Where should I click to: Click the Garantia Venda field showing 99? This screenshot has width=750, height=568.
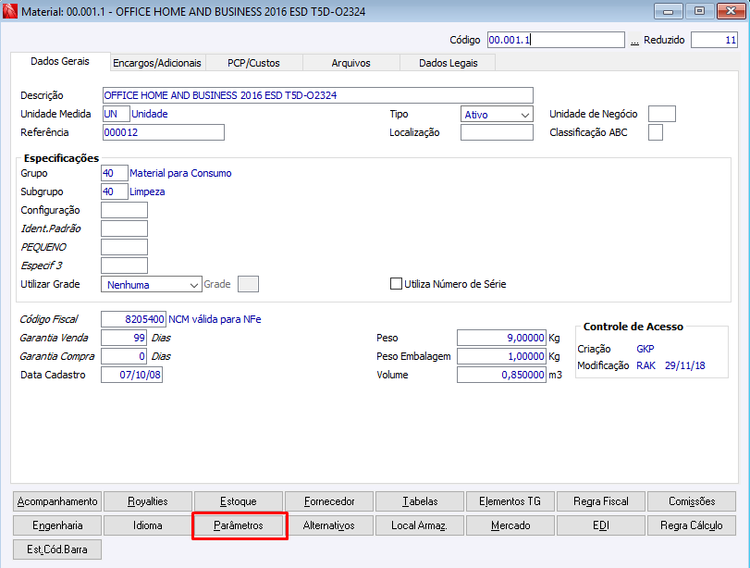124,338
